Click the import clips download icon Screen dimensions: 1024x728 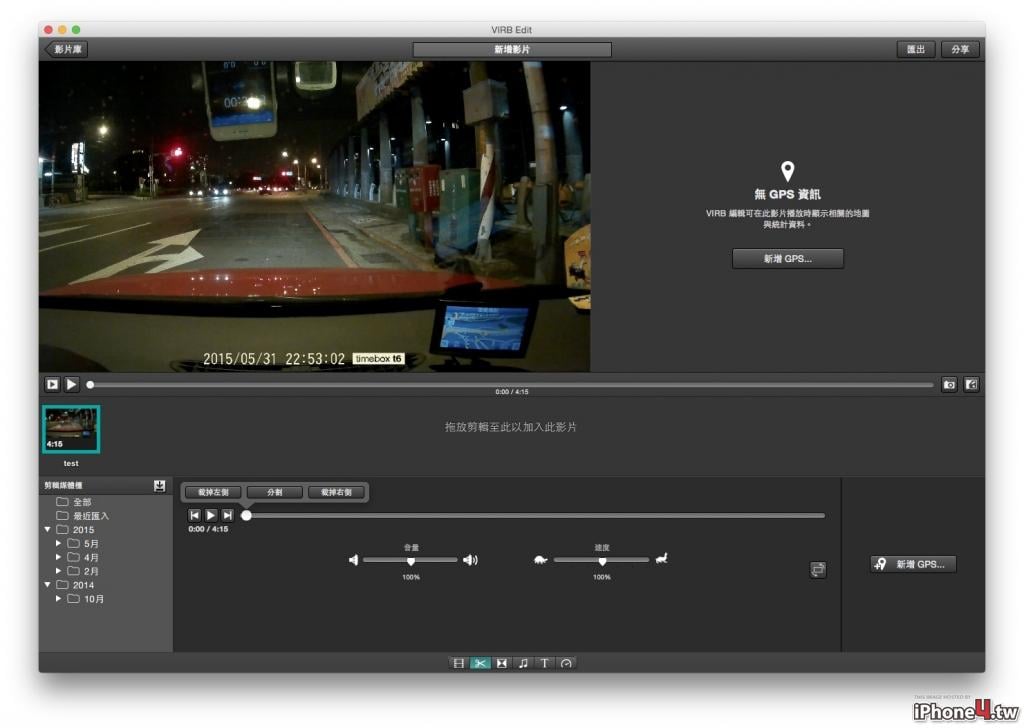(159, 486)
